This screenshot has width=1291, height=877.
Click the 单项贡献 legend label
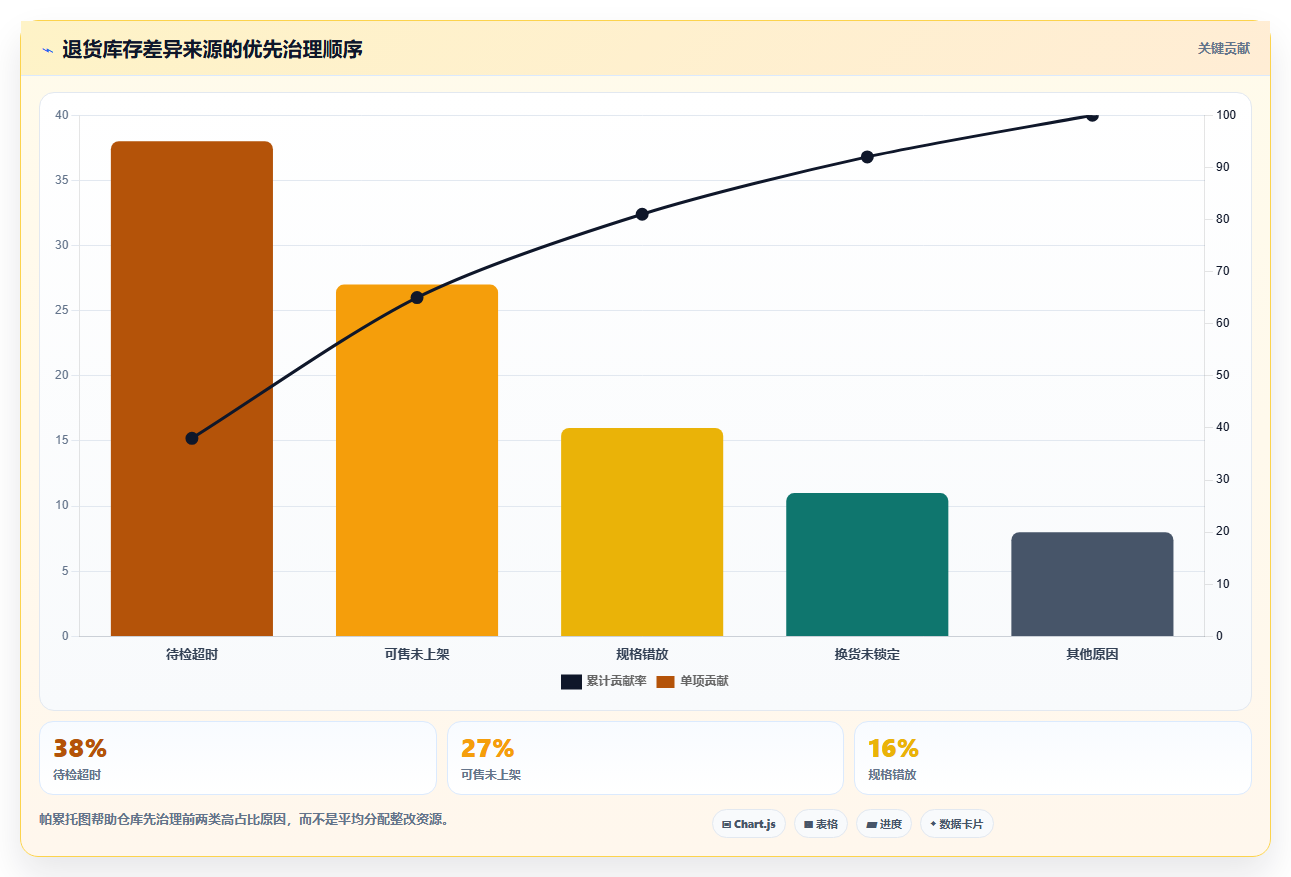704,681
